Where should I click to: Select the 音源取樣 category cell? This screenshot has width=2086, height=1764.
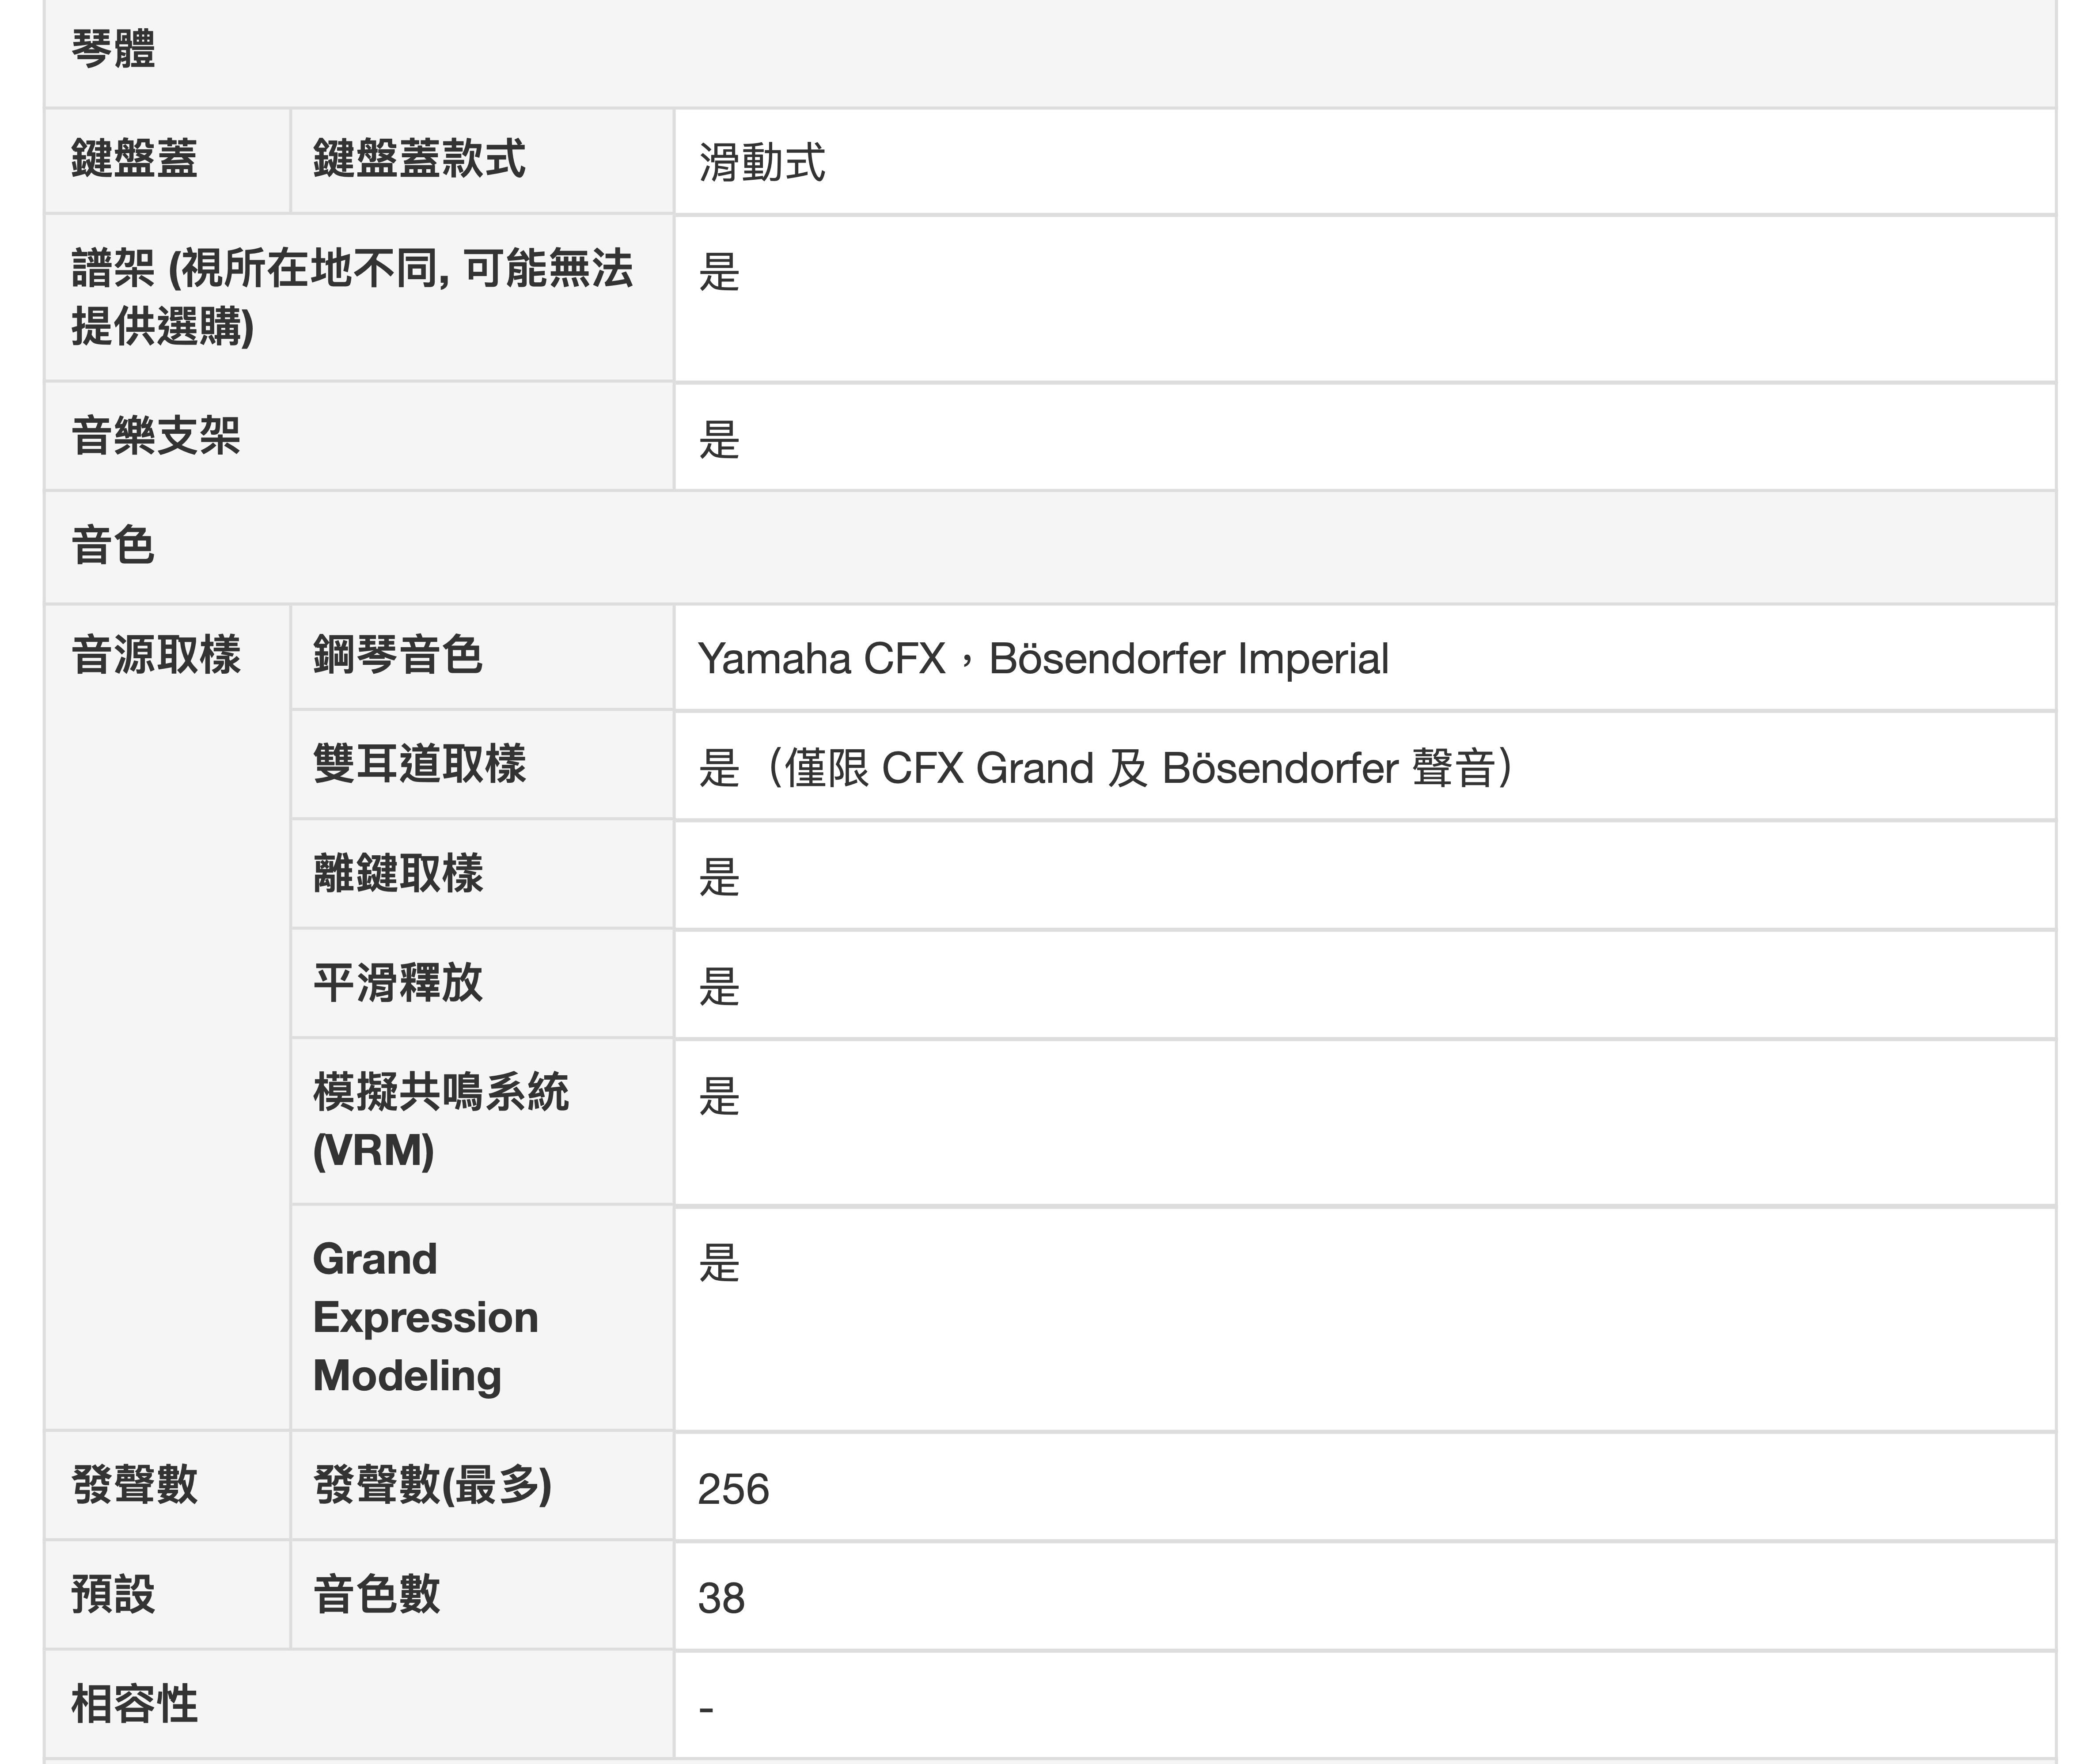click(x=156, y=656)
